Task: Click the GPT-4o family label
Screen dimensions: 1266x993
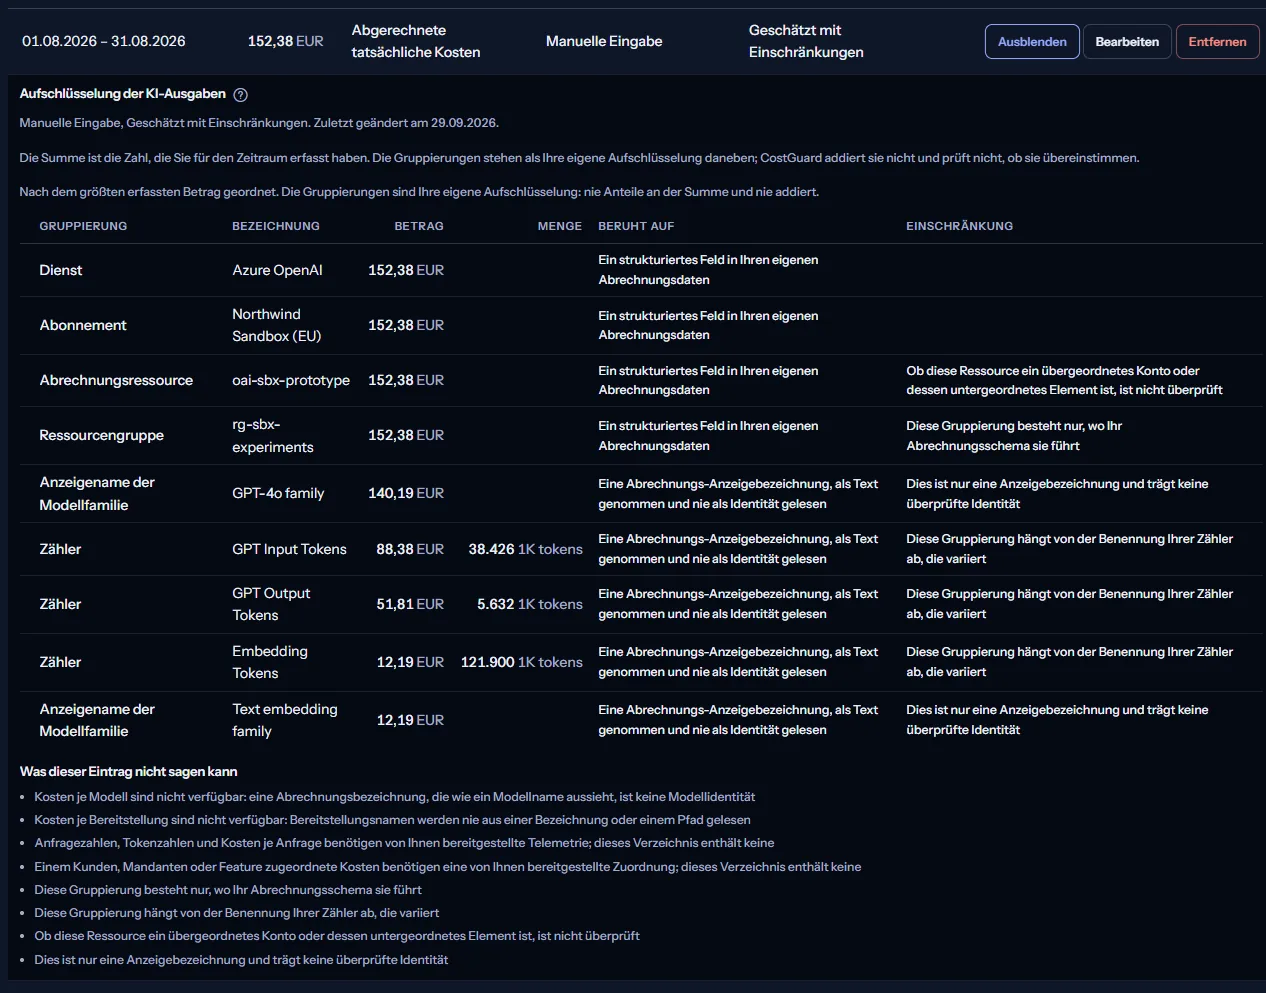Action: click(x=278, y=493)
